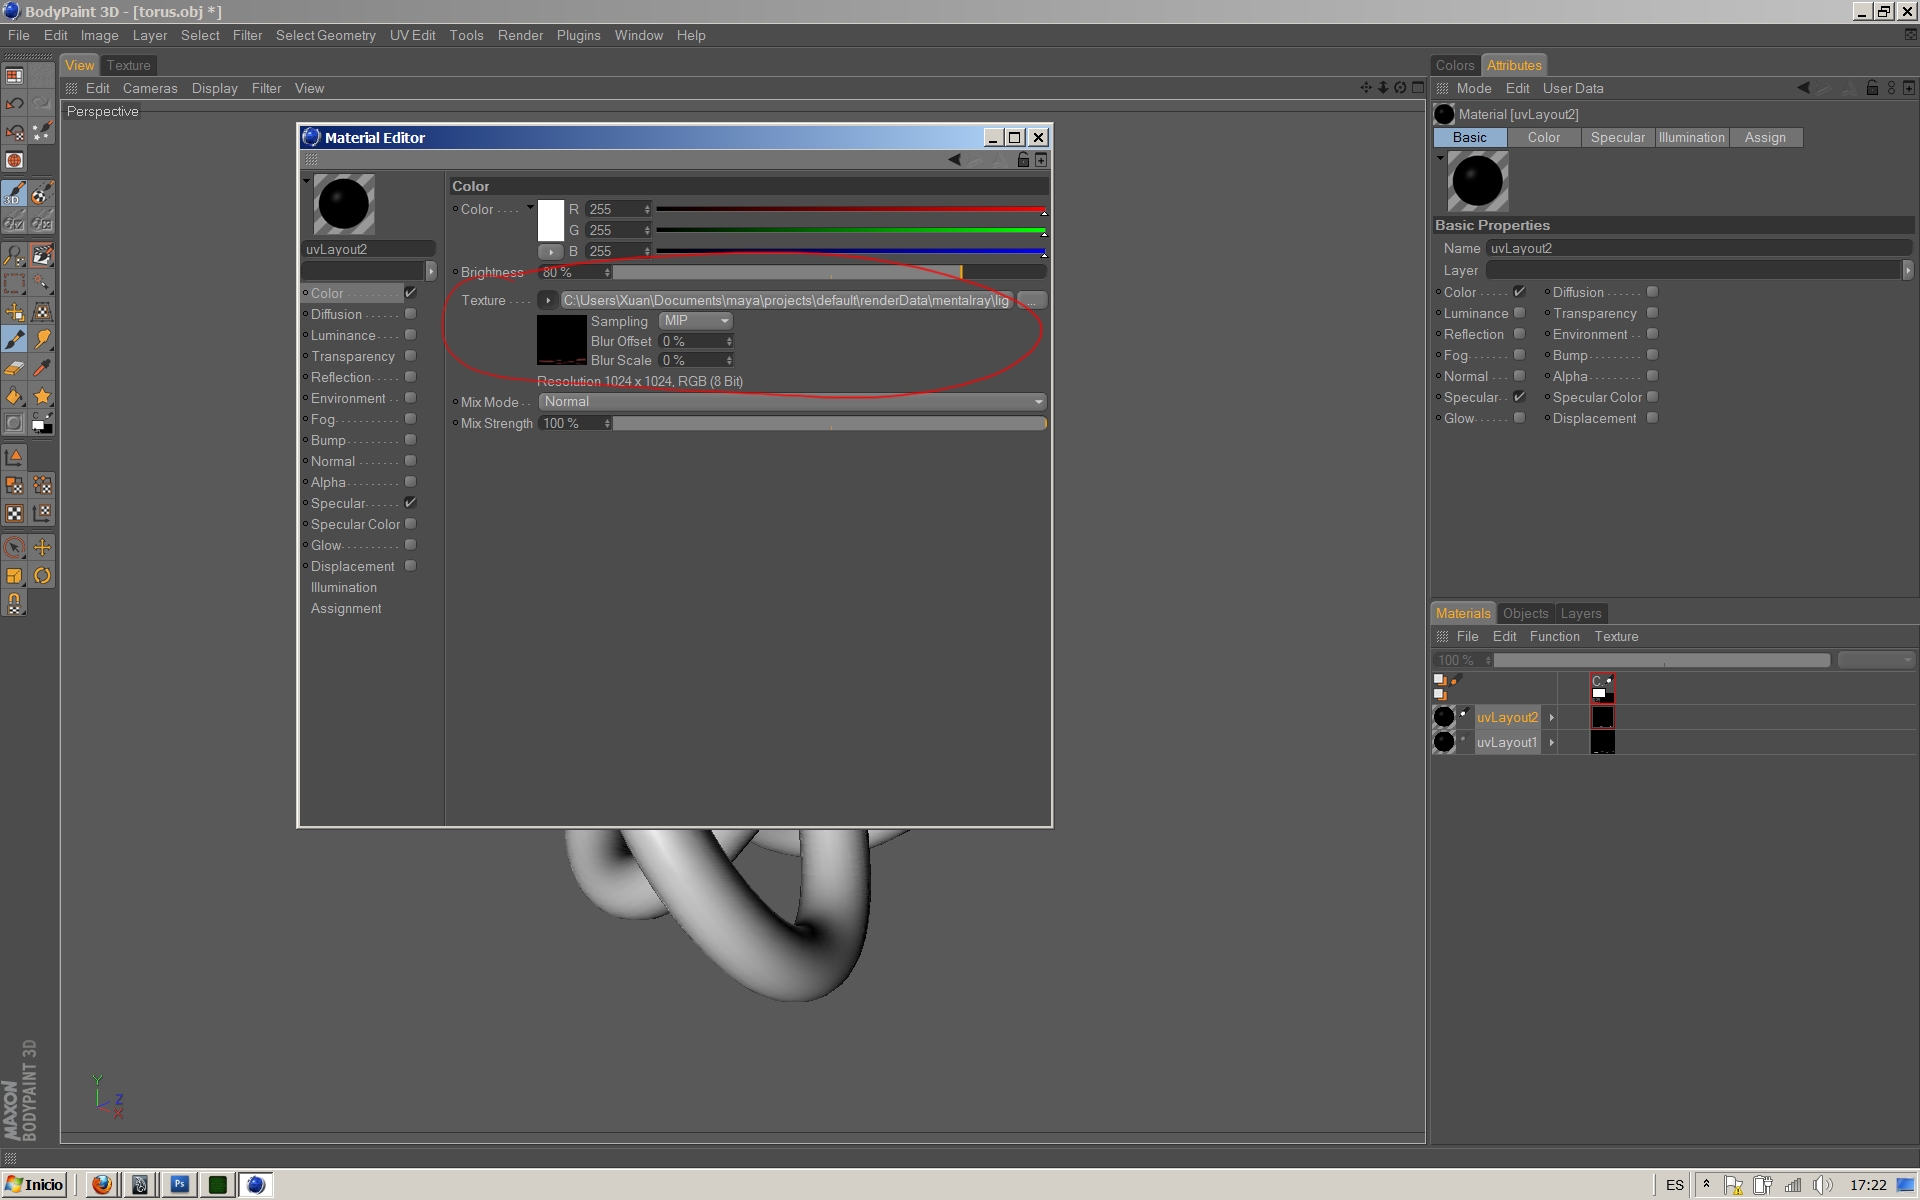The height and width of the screenshot is (1200, 1920).
Task: Click the Mix Strength slider bar
Action: click(830, 423)
